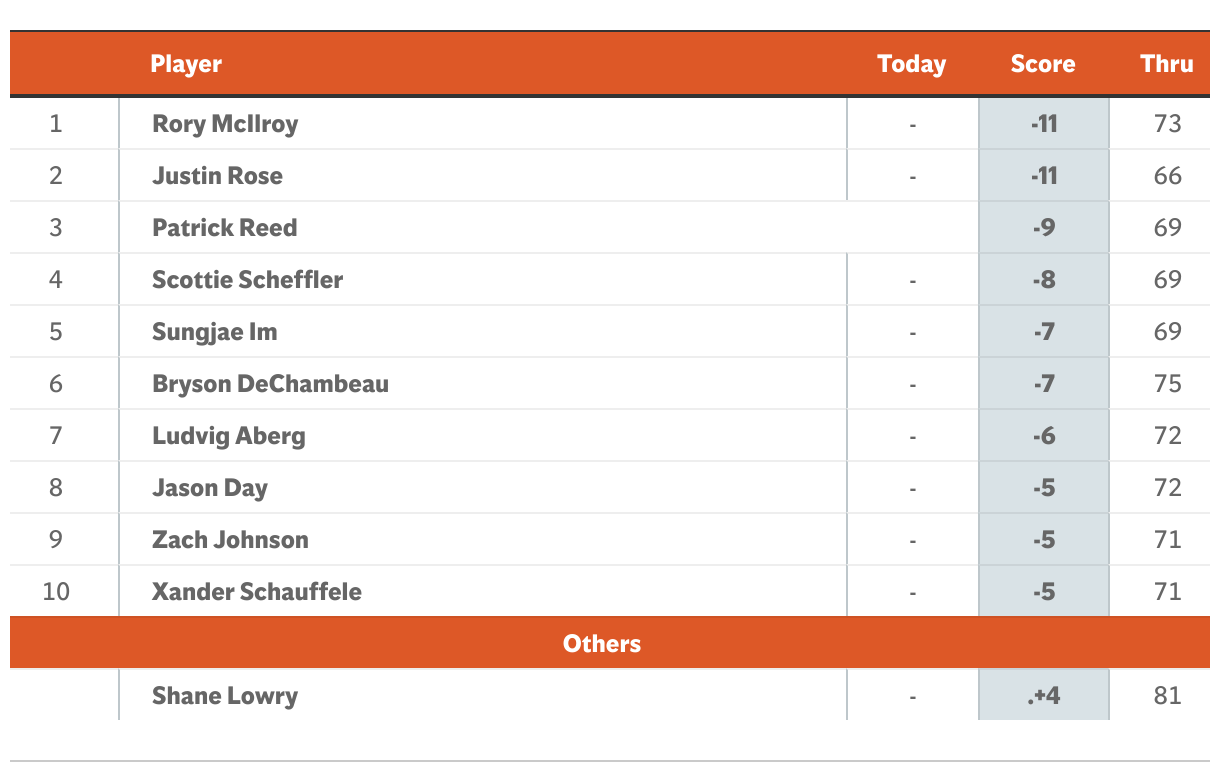
Task: Open Ludvig Aberg's entry
Action: pyautogui.click(x=228, y=436)
